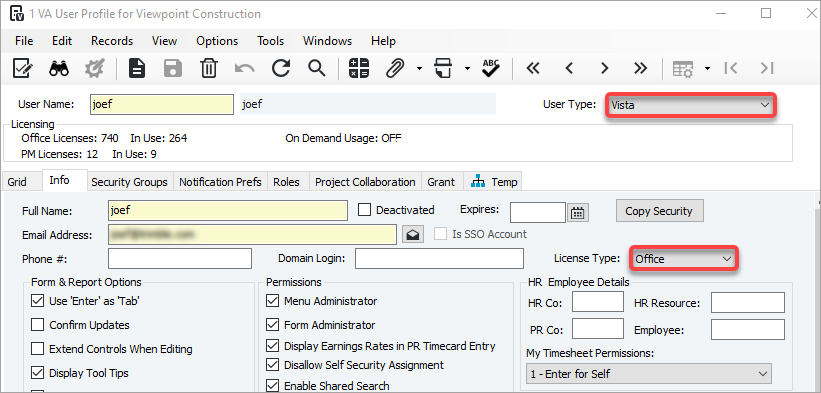Click the save floppy disk icon

[173, 68]
